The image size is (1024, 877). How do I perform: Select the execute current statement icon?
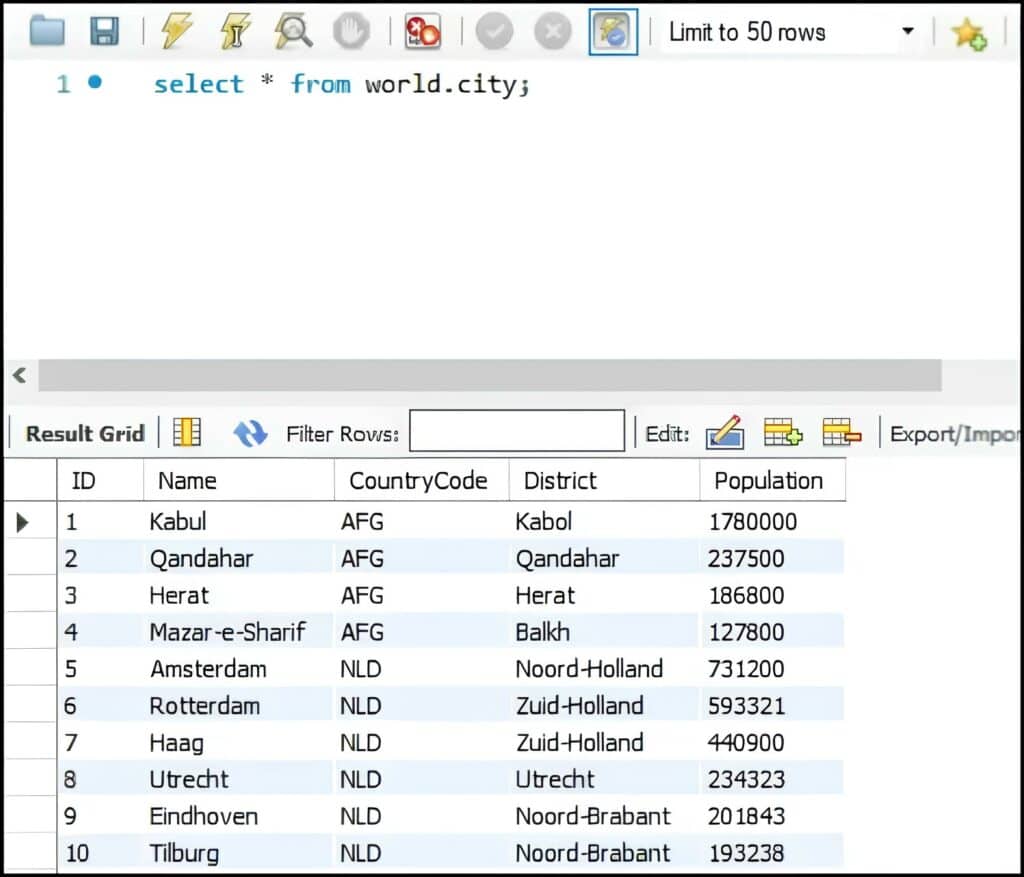coord(234,31)
